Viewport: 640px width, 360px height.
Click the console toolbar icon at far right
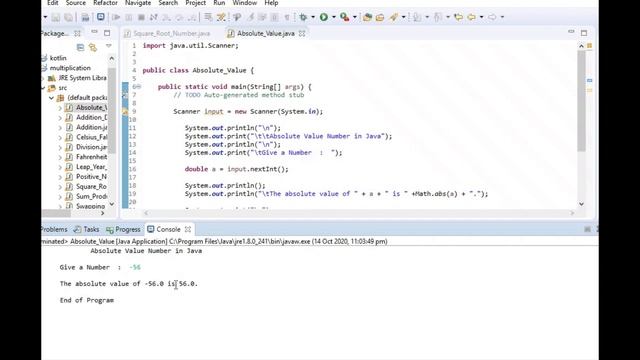point(587,229)
